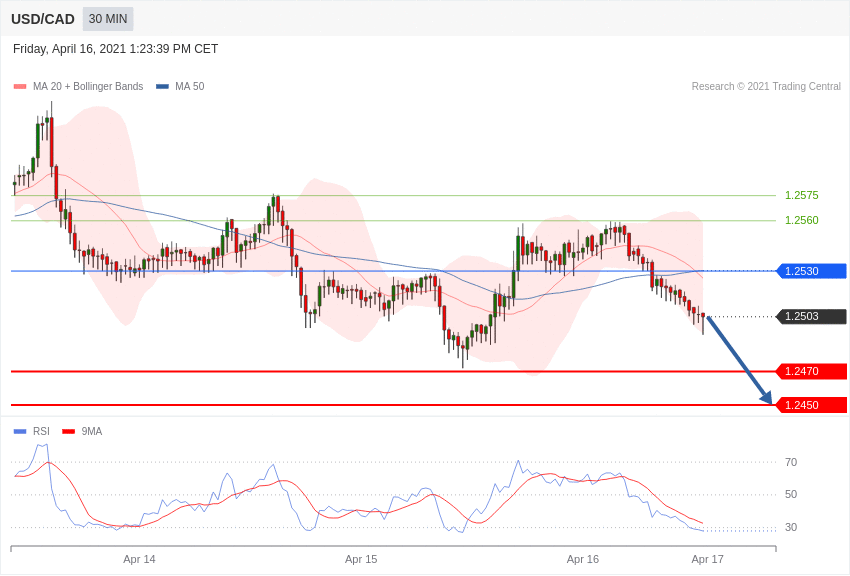Click the black 1.2503 current price tag
This screenshot has width=850, height=576.
811,316
